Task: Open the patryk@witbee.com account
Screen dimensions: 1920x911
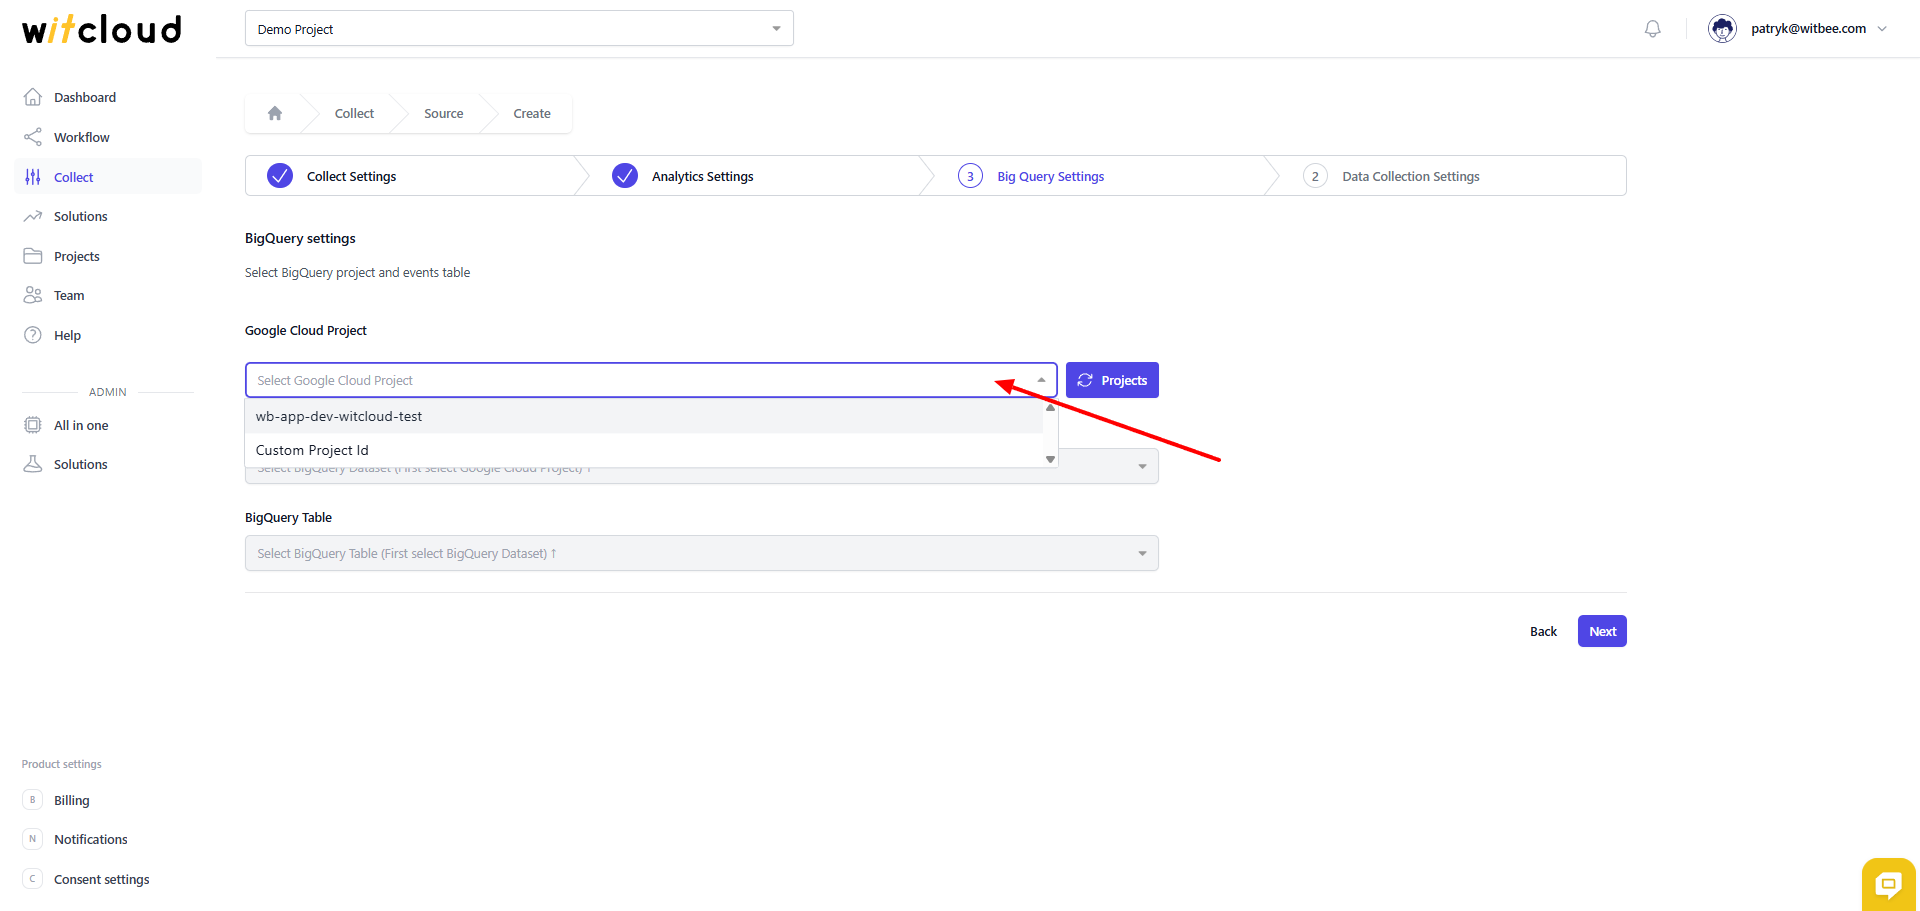Action: click(x=1808, y=29)
